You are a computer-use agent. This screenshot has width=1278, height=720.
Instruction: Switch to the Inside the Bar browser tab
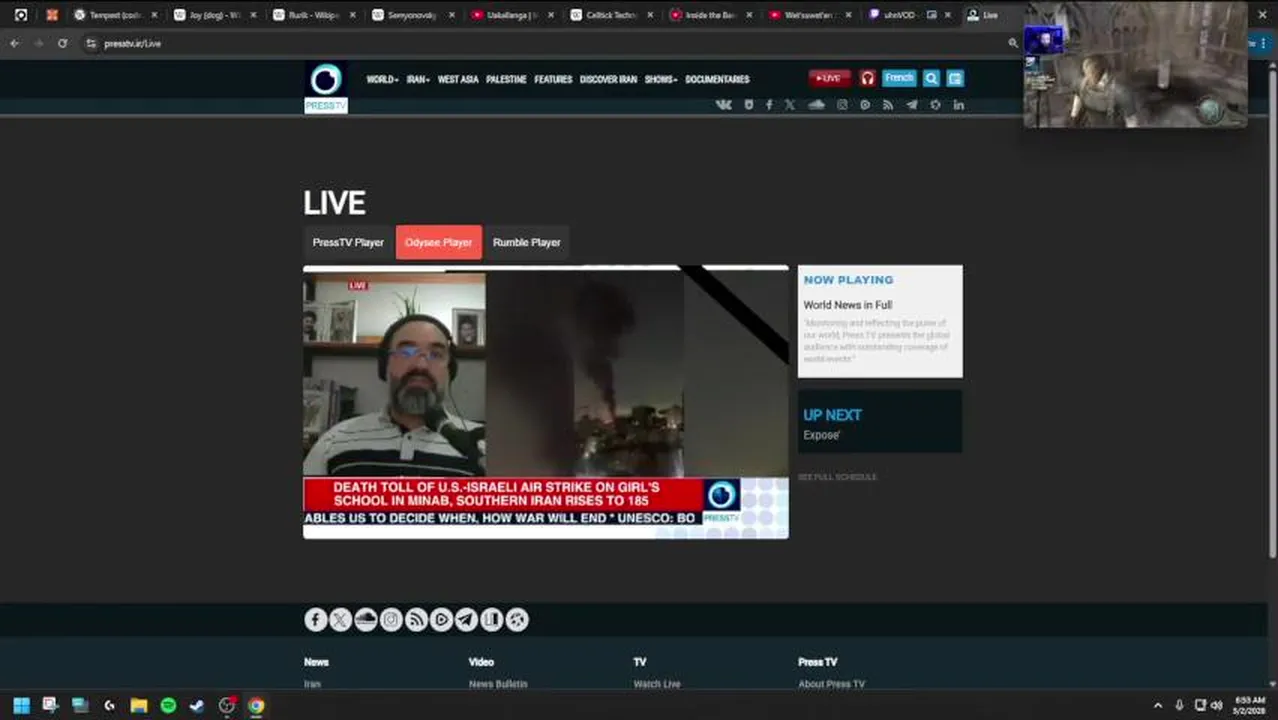click(x=710, y=15)
